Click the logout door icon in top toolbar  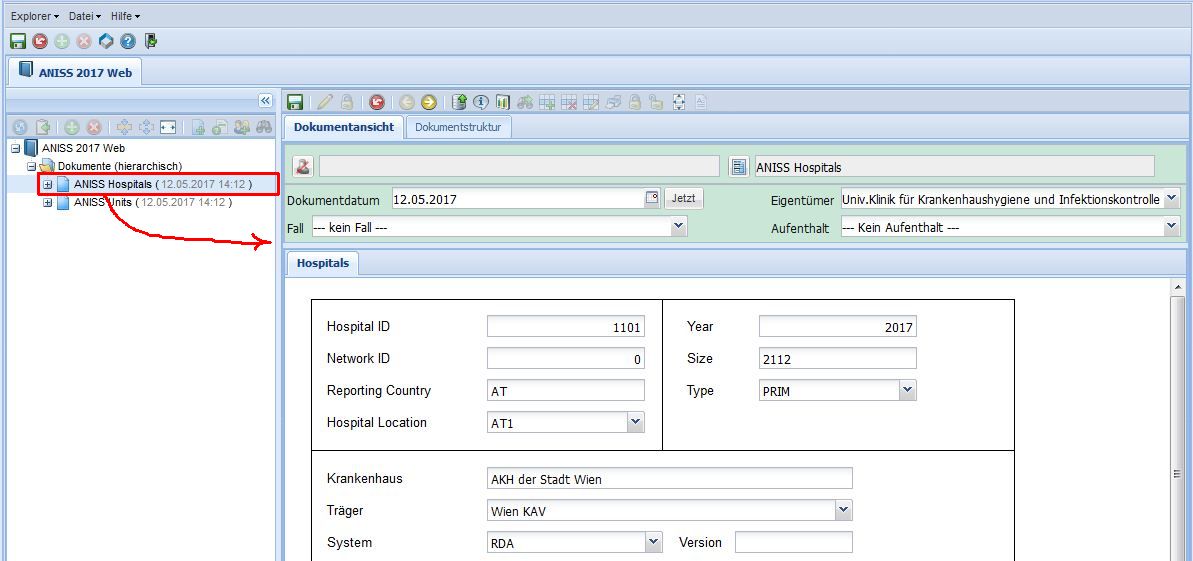click(x=151, y=41)
